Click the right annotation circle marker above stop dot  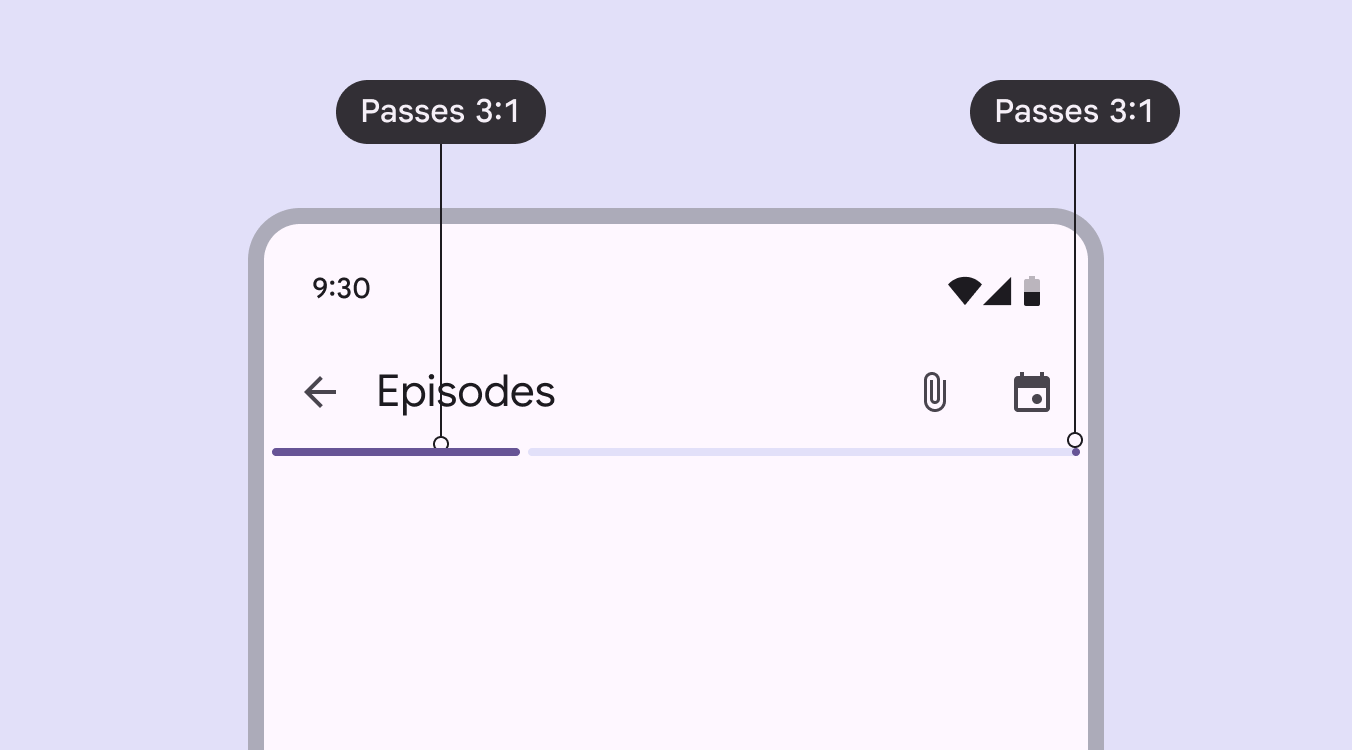[x=1075, y=440]
